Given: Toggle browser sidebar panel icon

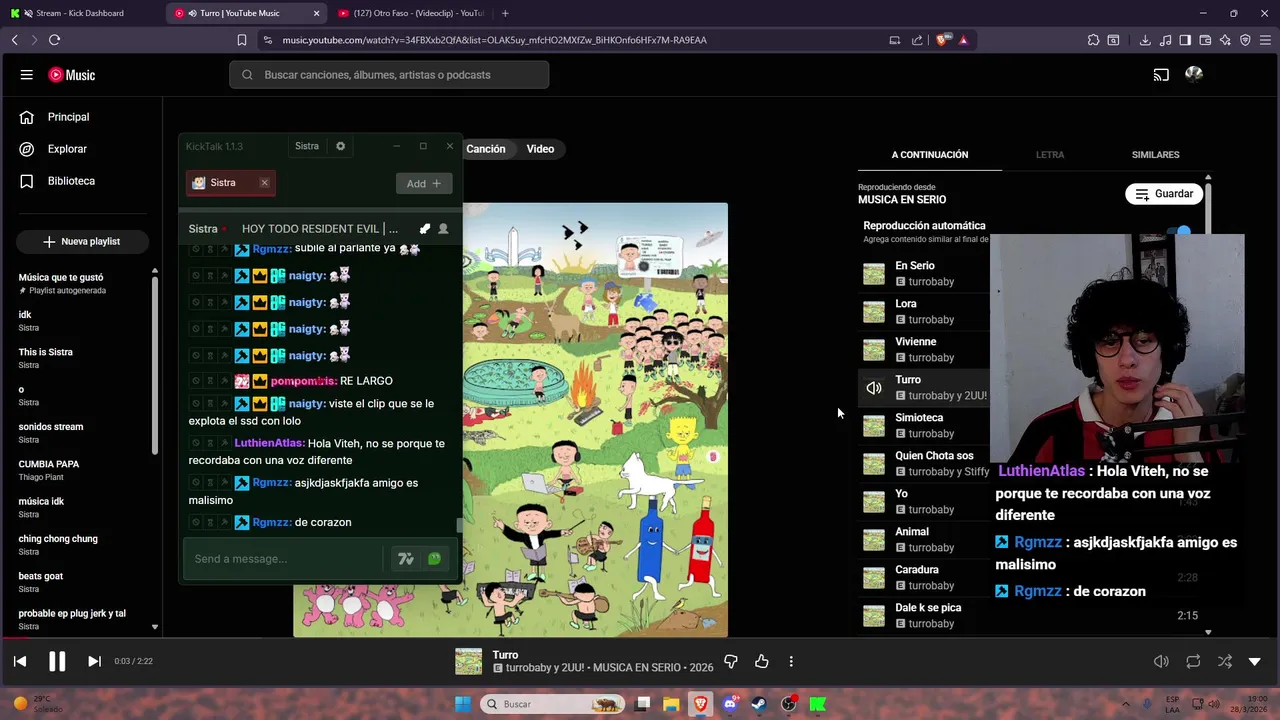Looking at the screenshot, I should click(1185, 40).
